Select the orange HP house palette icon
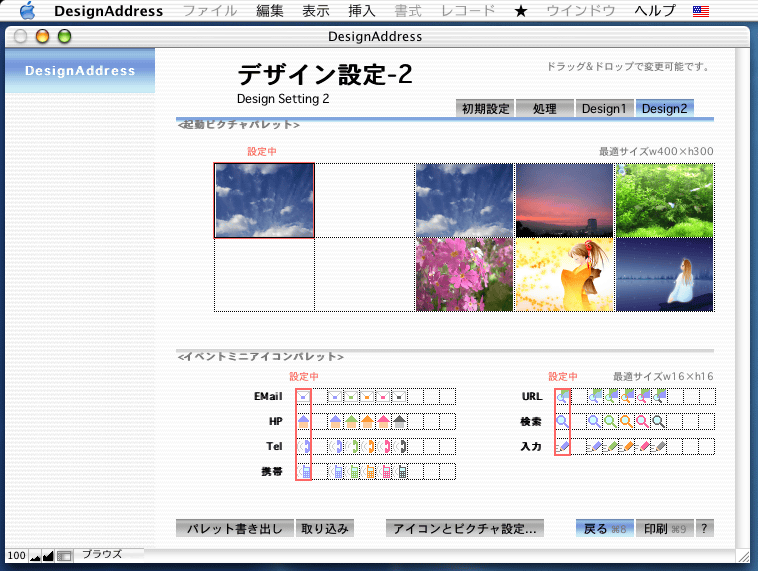This screenshot has width=758, height=571. (367, 422)
